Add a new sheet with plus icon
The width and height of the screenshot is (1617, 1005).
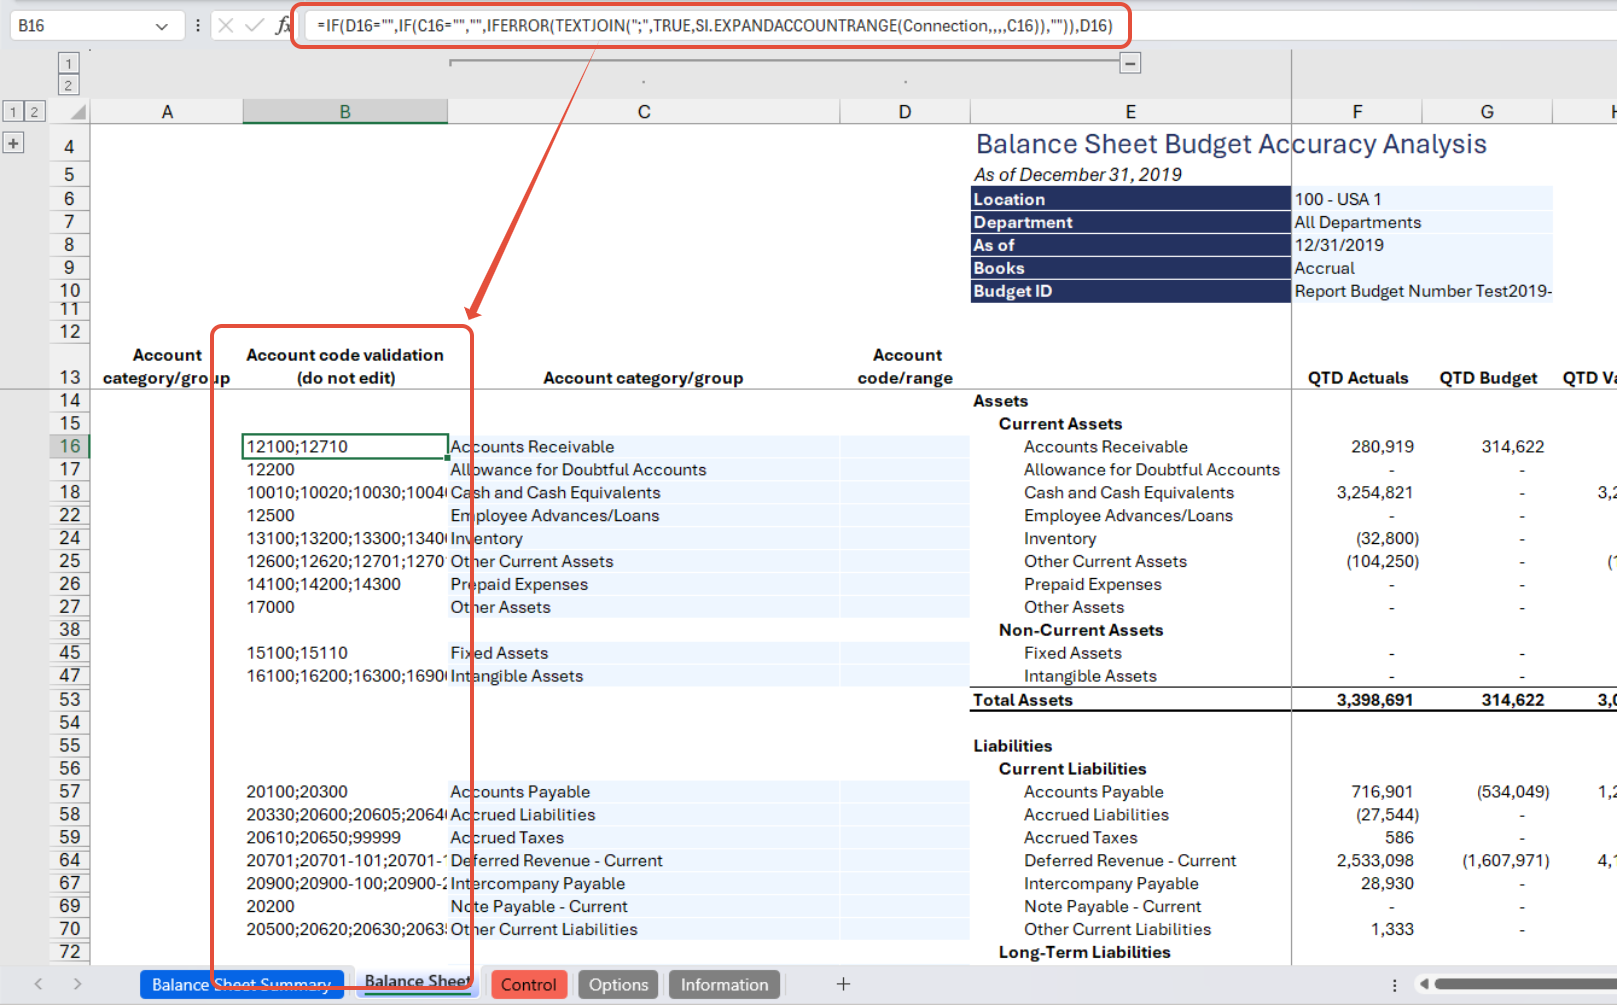click(x=843, y=984)
